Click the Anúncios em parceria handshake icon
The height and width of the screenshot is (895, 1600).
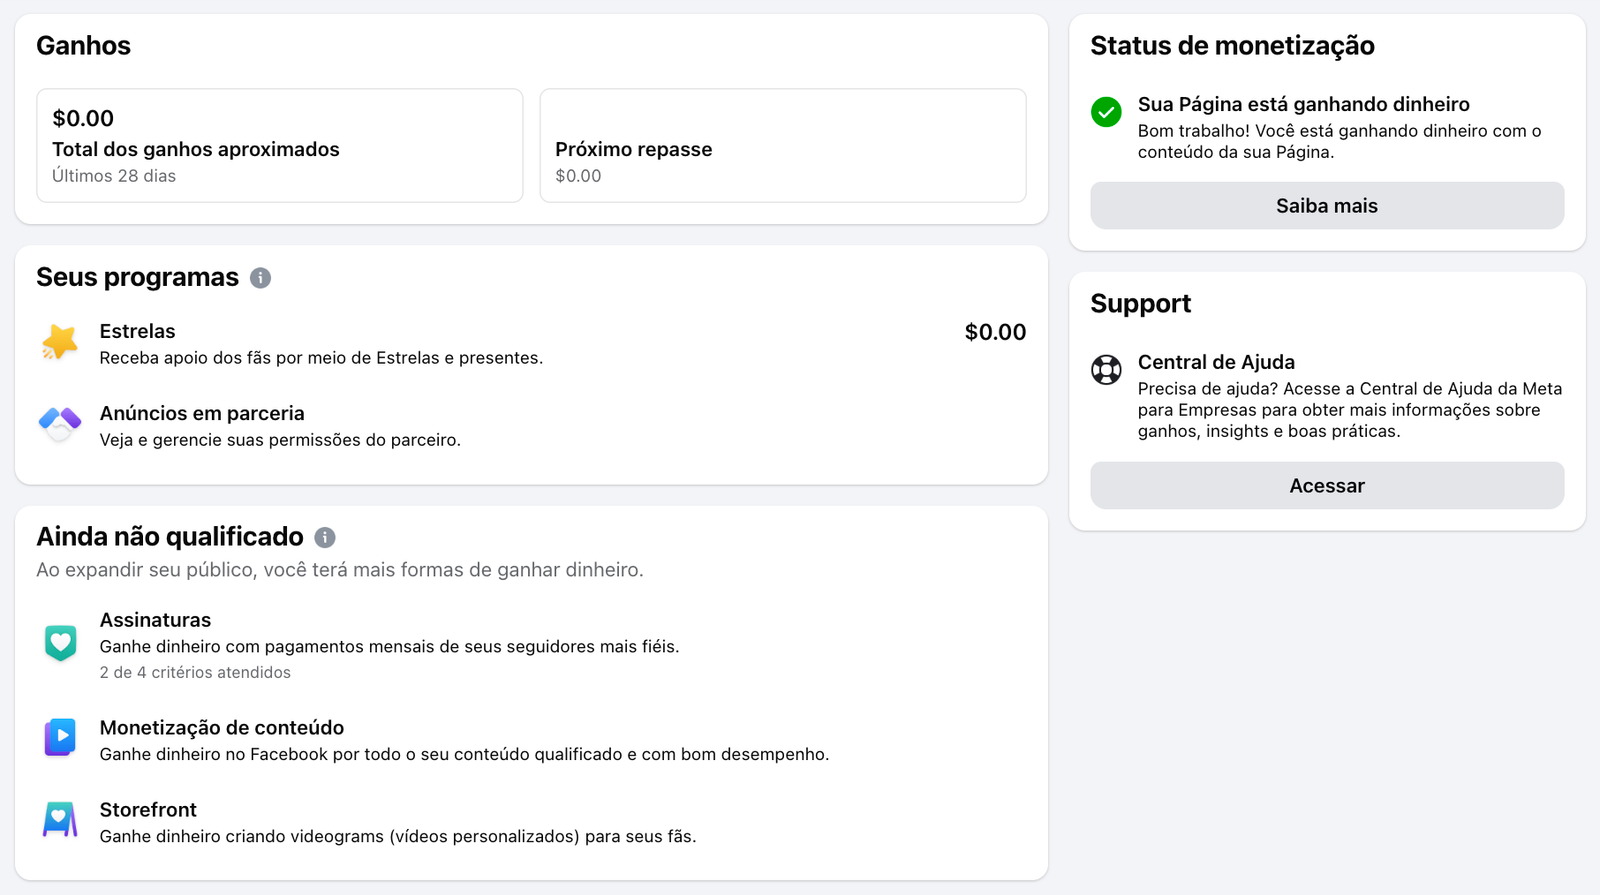point(60,424)
